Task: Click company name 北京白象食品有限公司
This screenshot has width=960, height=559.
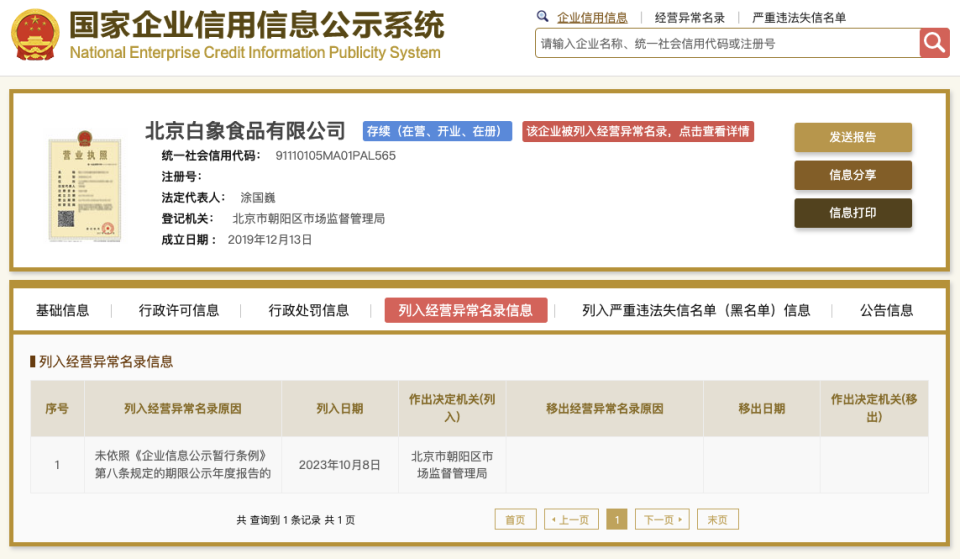Action: (246, 130)
